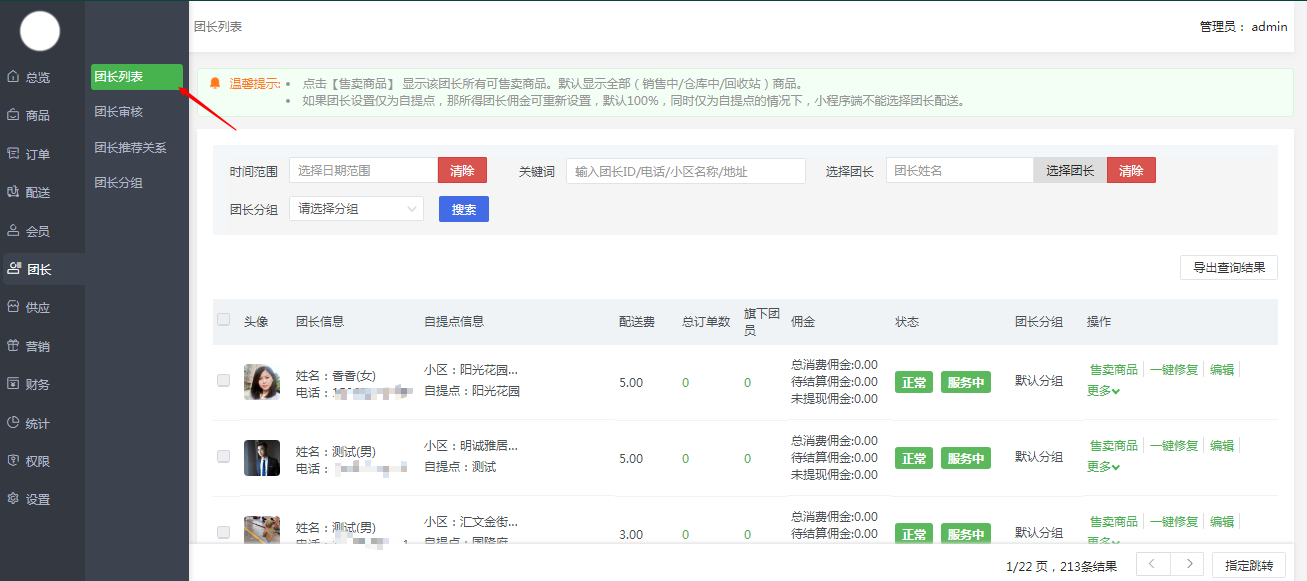This screenshot has width=1307, height=581.
Task: Click the delivery fee 3.00 cell
Action: pos(631,535)
